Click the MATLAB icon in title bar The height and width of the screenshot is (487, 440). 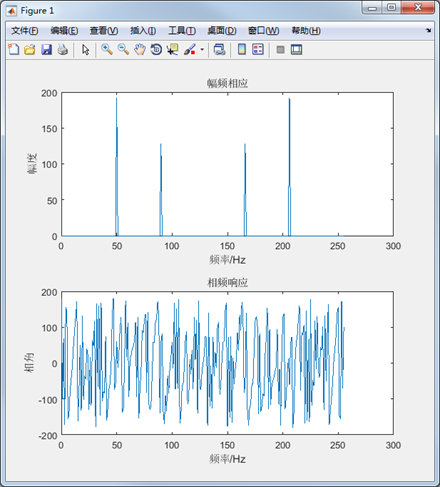point(12,11)
